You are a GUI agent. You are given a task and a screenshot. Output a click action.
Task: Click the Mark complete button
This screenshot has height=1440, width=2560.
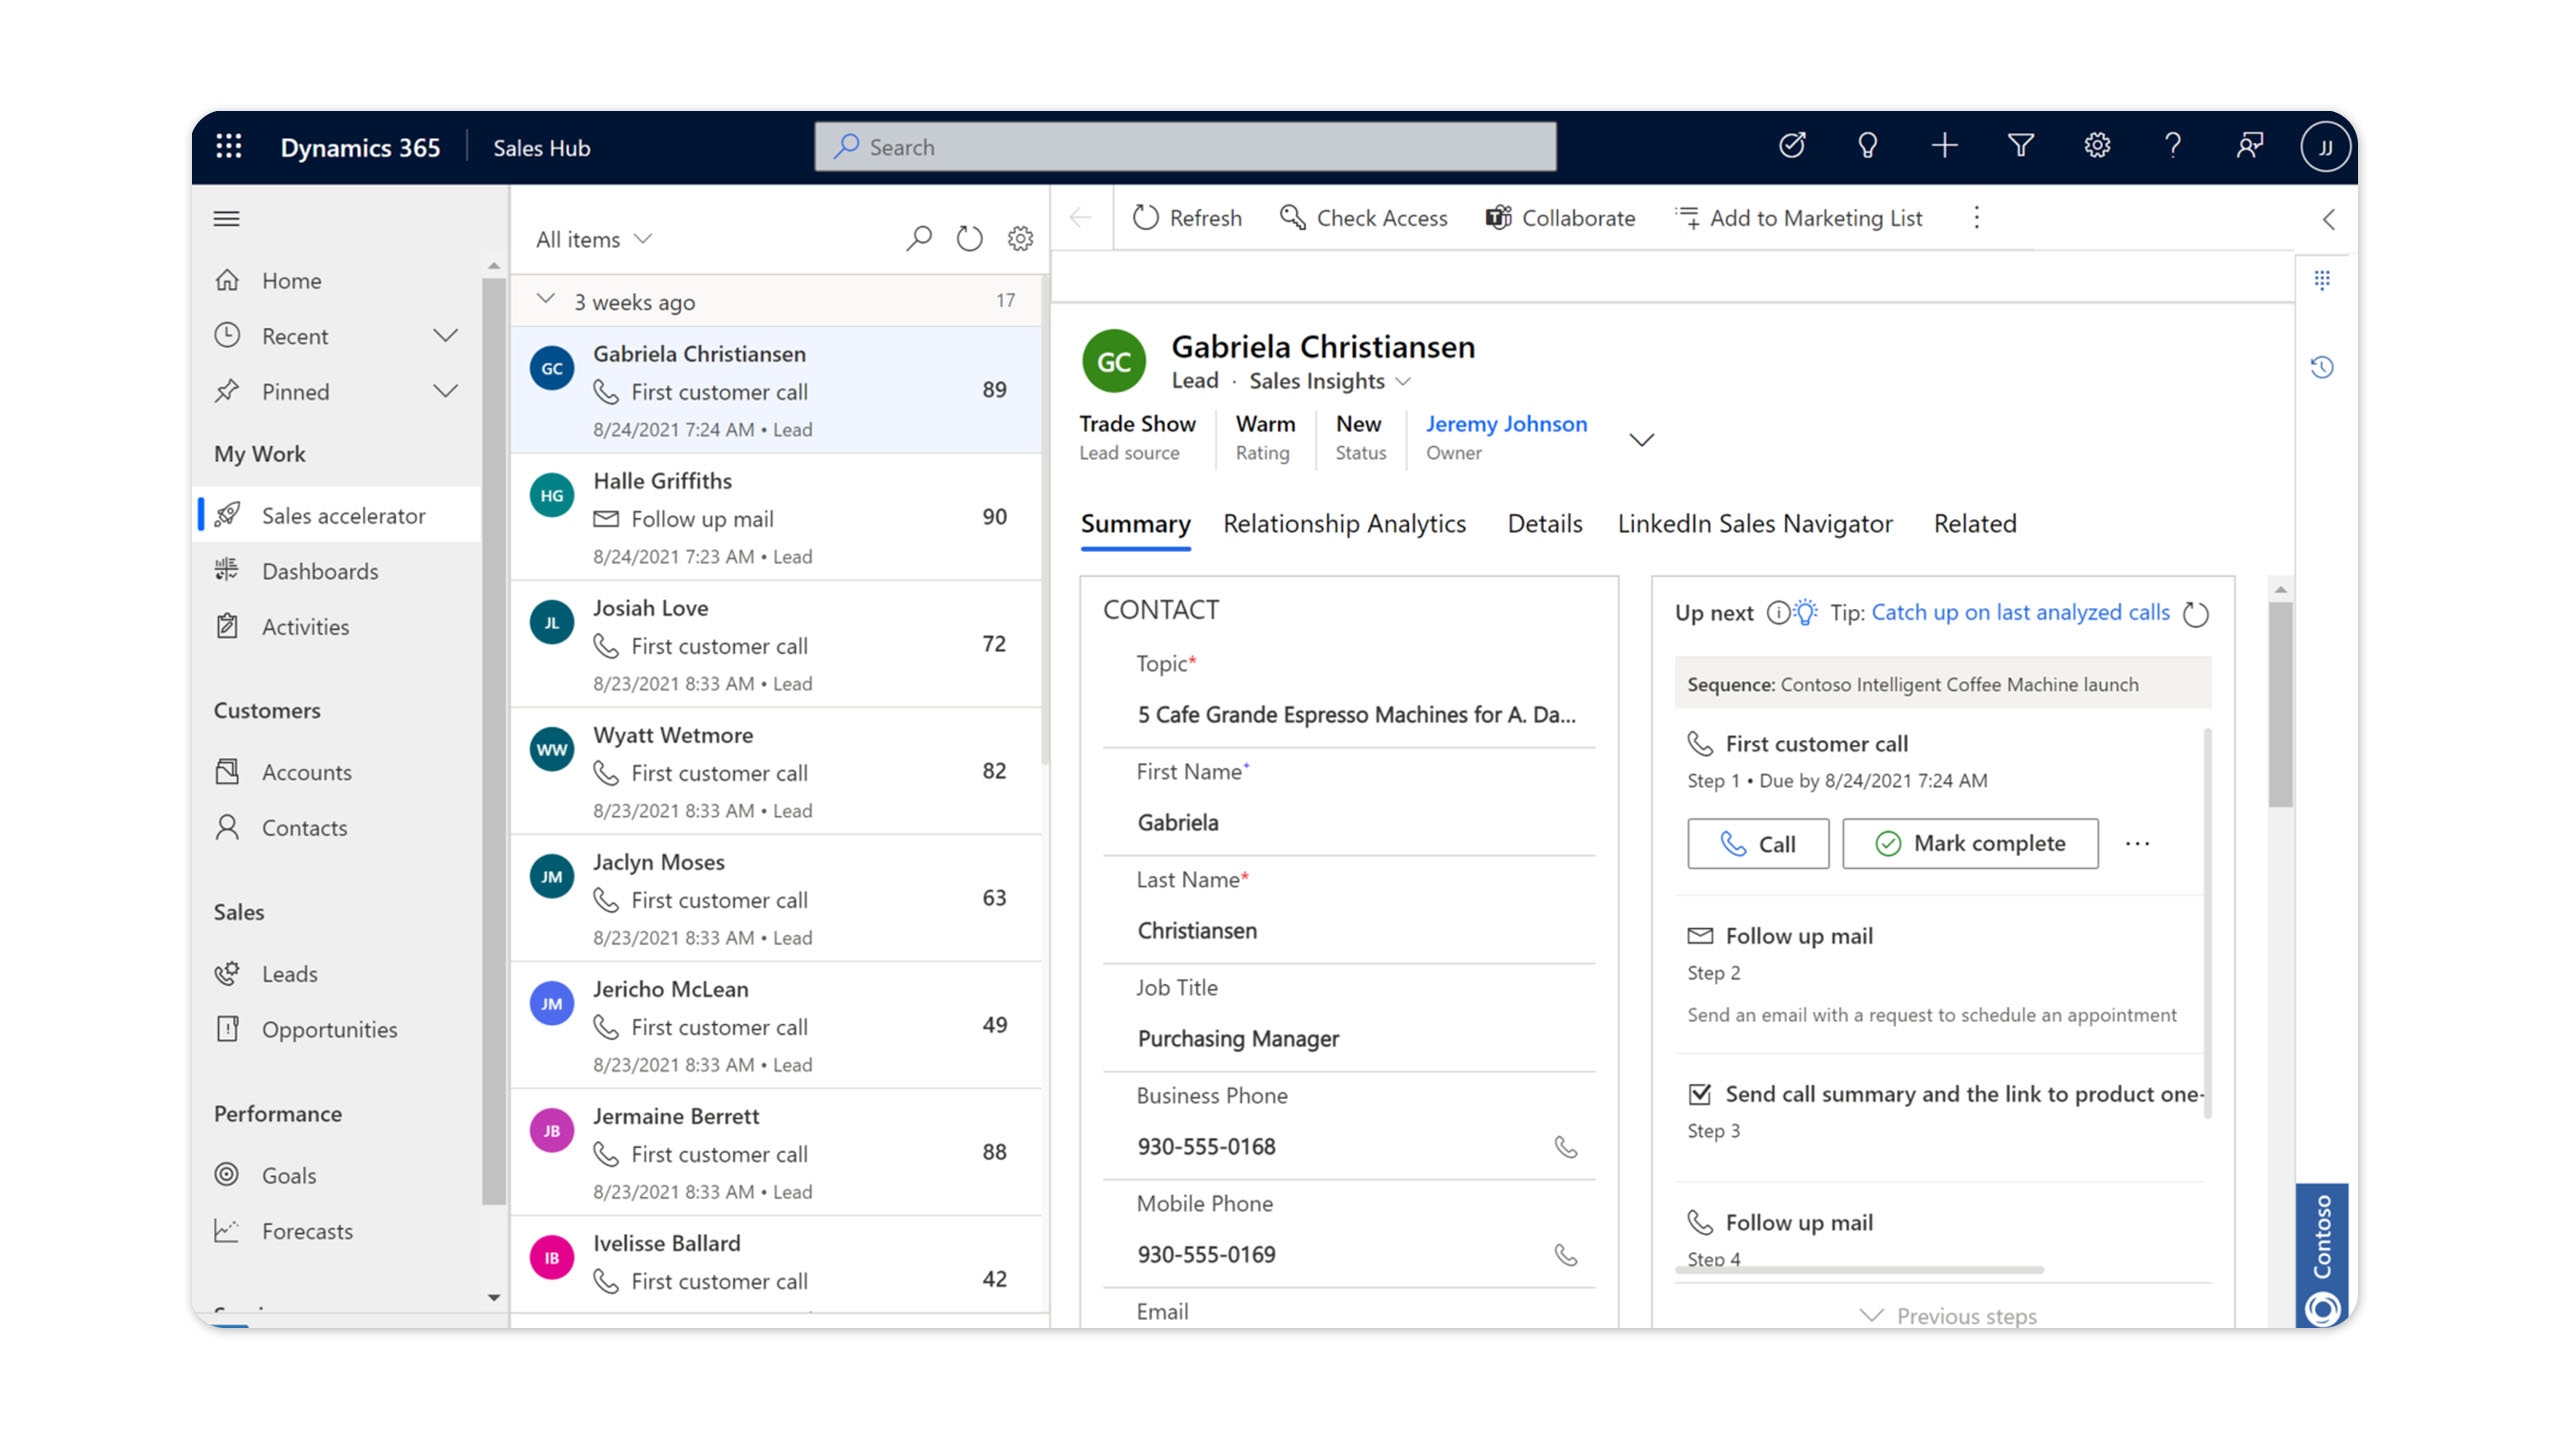tap(1969, 843)
